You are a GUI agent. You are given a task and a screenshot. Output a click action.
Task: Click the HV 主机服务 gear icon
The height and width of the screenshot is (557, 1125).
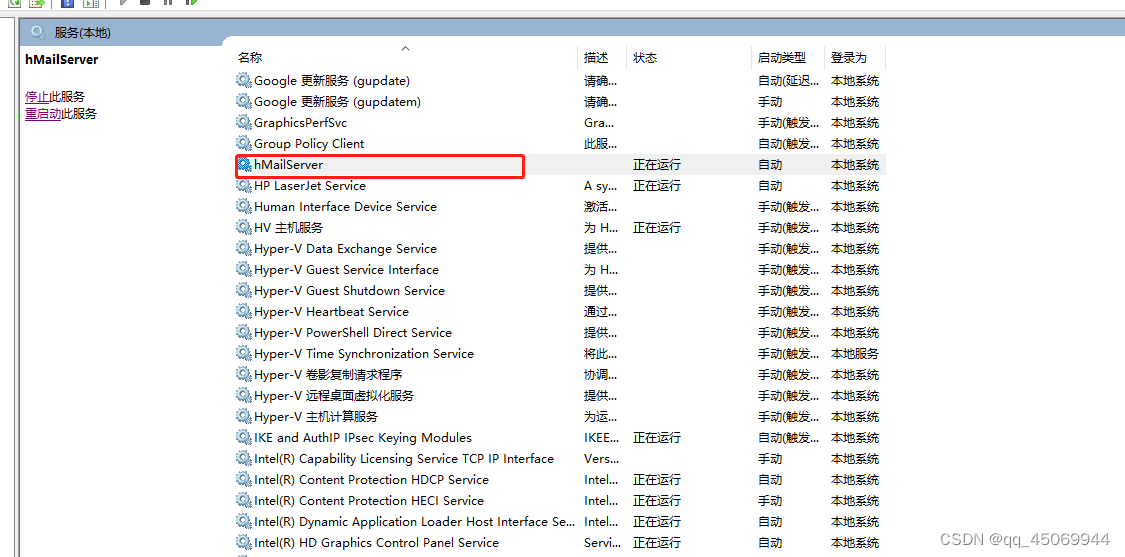(244, 228)
